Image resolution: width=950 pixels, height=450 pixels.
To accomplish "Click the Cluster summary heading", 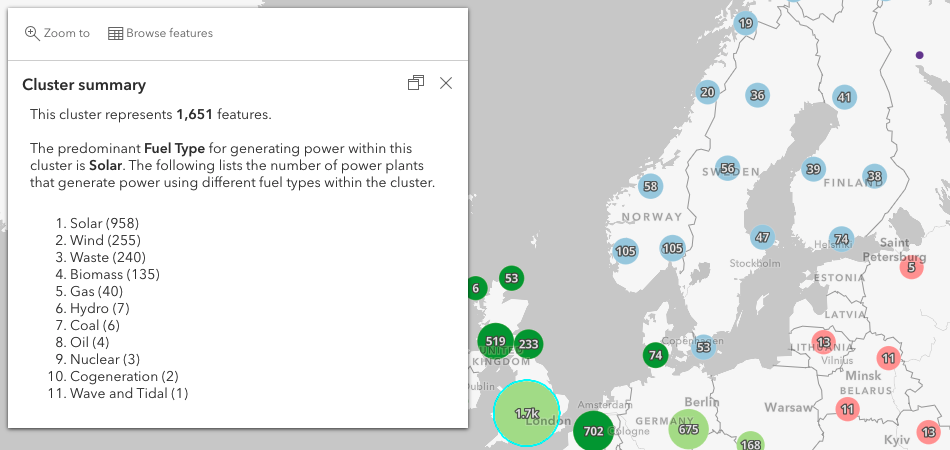I will [x=84, y=85].
